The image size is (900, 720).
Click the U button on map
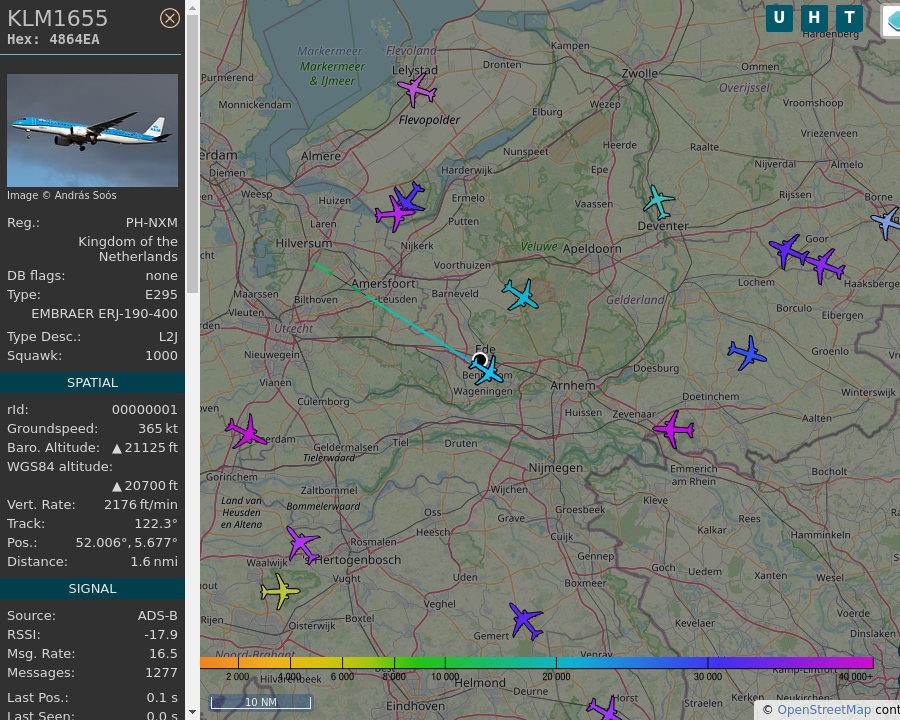tap(779, 18)
